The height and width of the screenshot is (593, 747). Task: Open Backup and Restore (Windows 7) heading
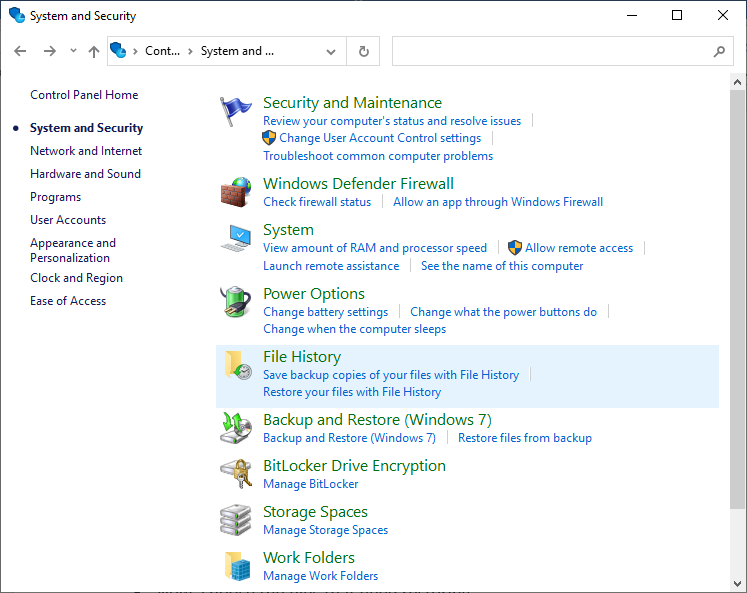coord(377,420)
